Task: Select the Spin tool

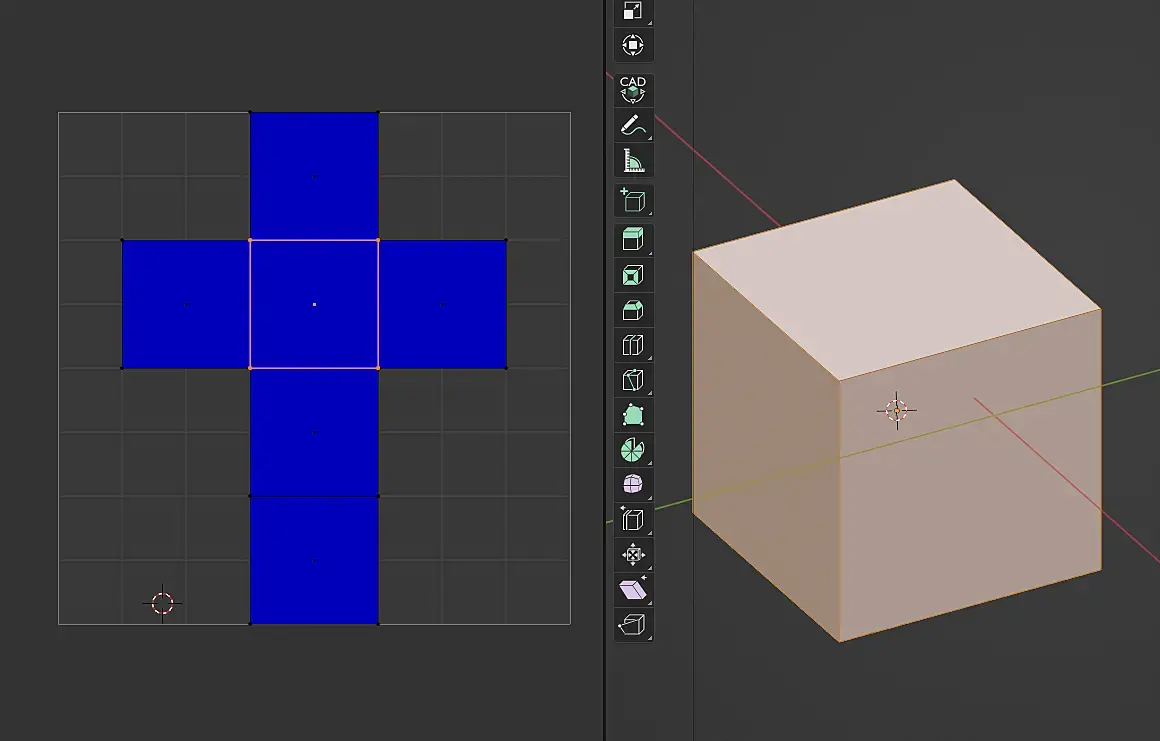Action: pyautogui.click(x=633, y=450)
